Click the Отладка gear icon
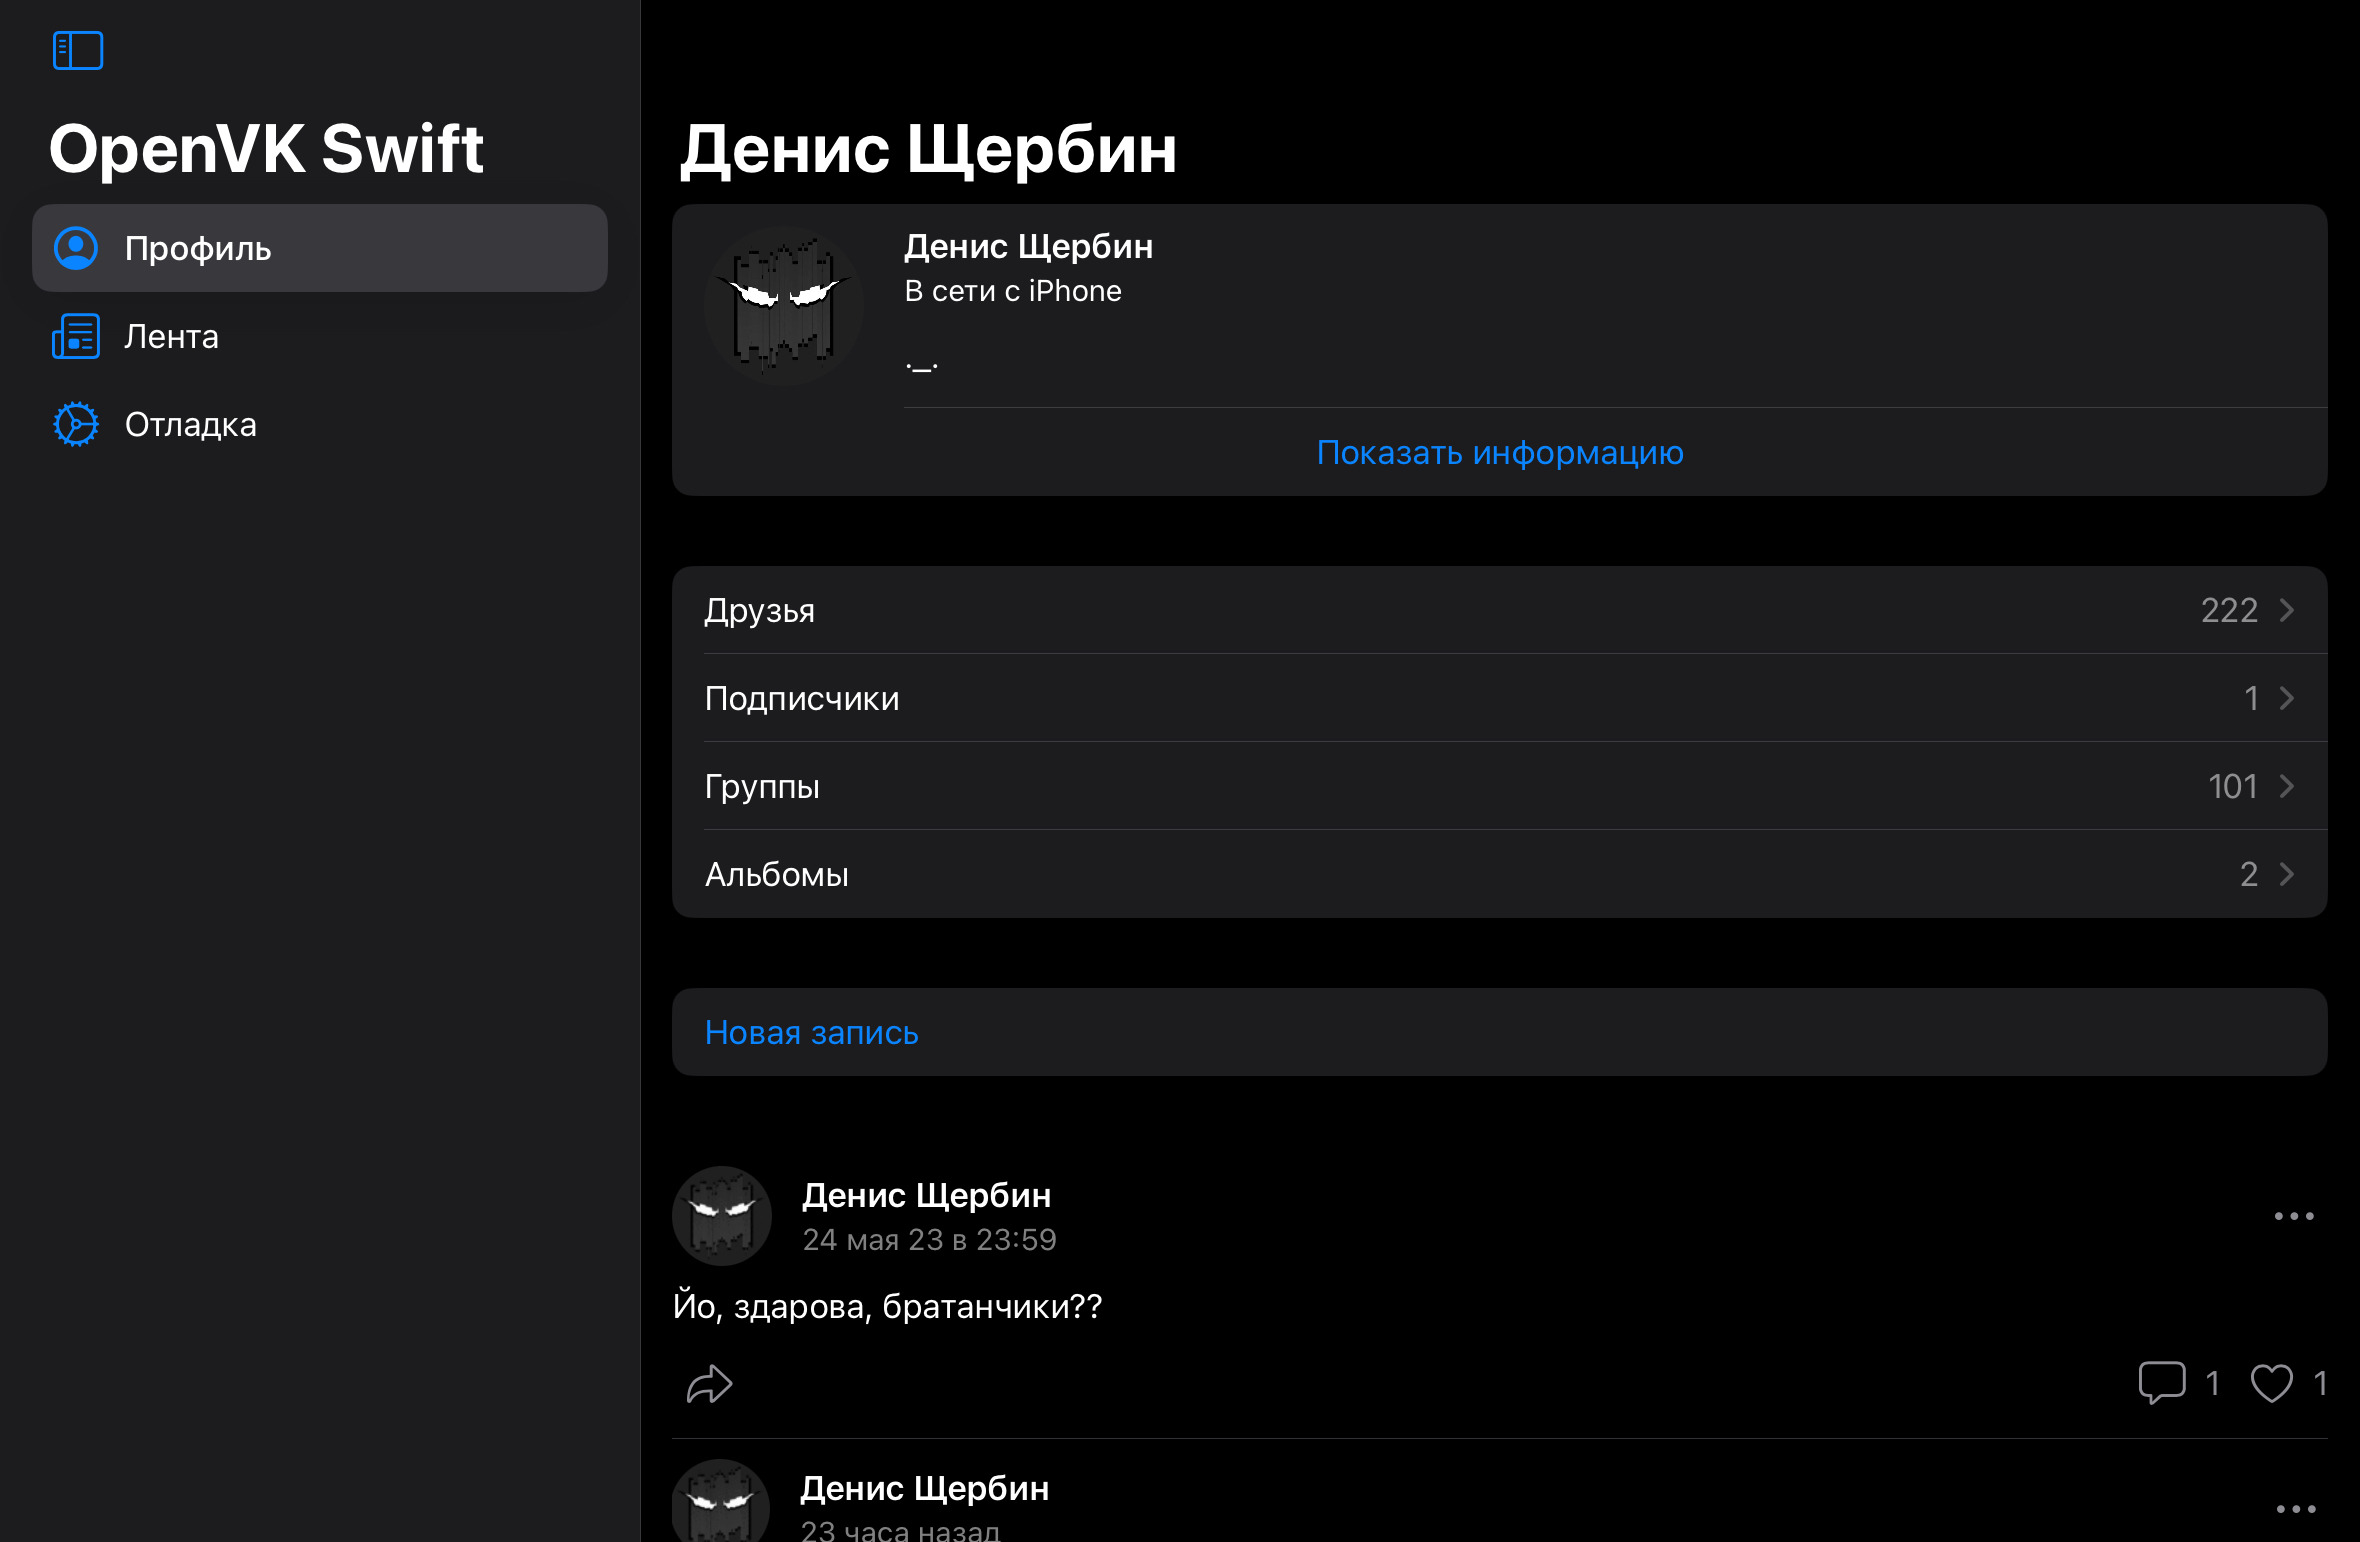 (76, 424)
